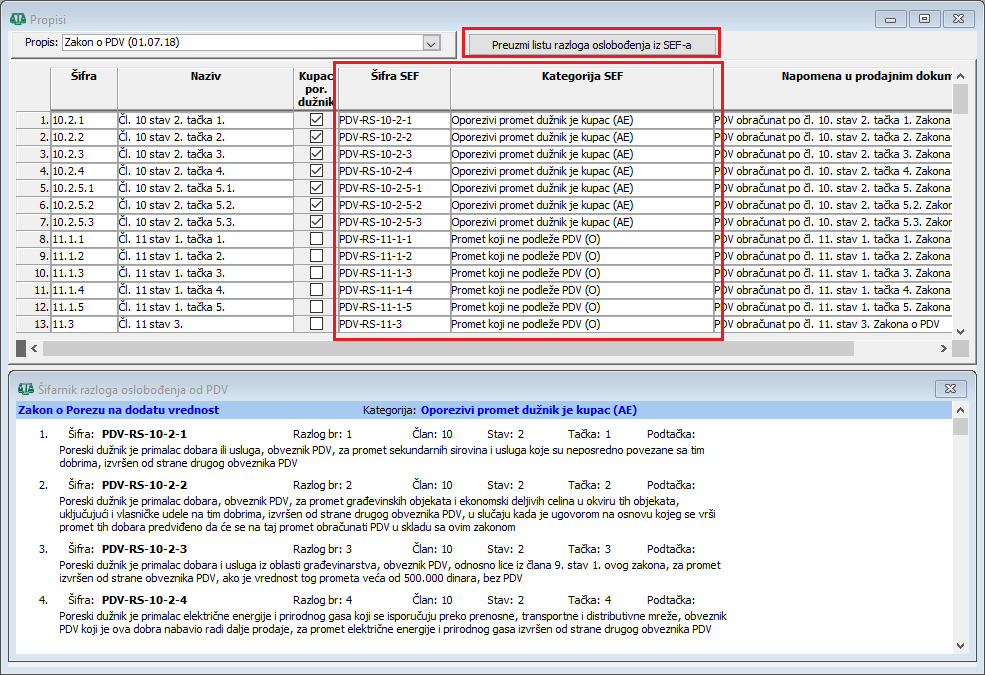Screen dimensions: 985x675
Task: Click the scroll-down arrow of the upper table
Action: click(x=960, y=331)
